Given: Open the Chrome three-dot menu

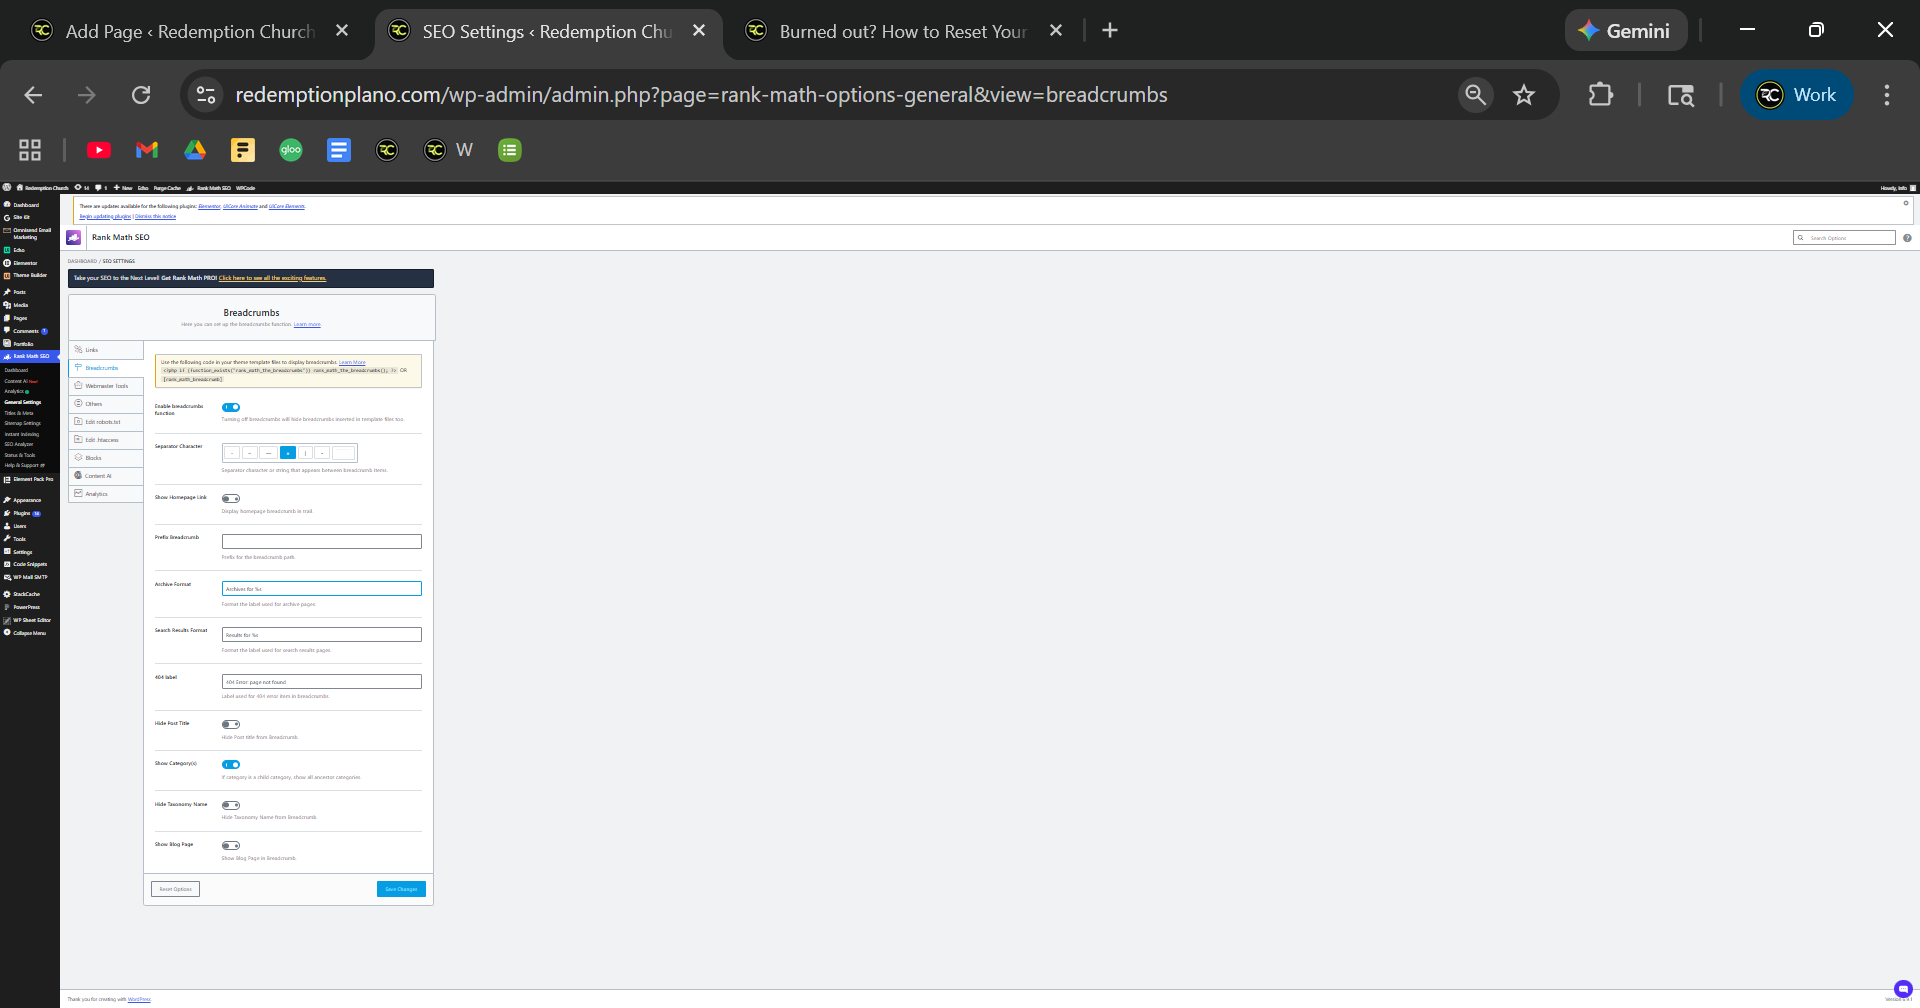Looking at the screenshot, I should [x=1886, y=95].
